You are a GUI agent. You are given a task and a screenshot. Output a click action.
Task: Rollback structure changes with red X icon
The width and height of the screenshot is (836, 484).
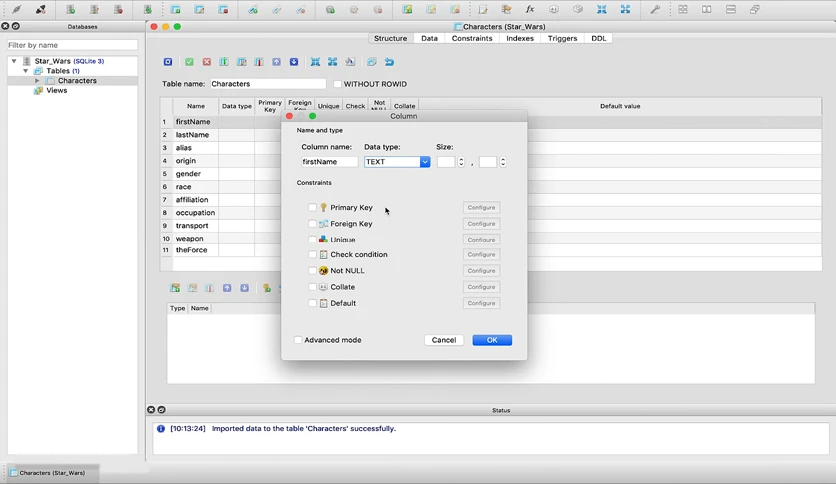point(207,62)
